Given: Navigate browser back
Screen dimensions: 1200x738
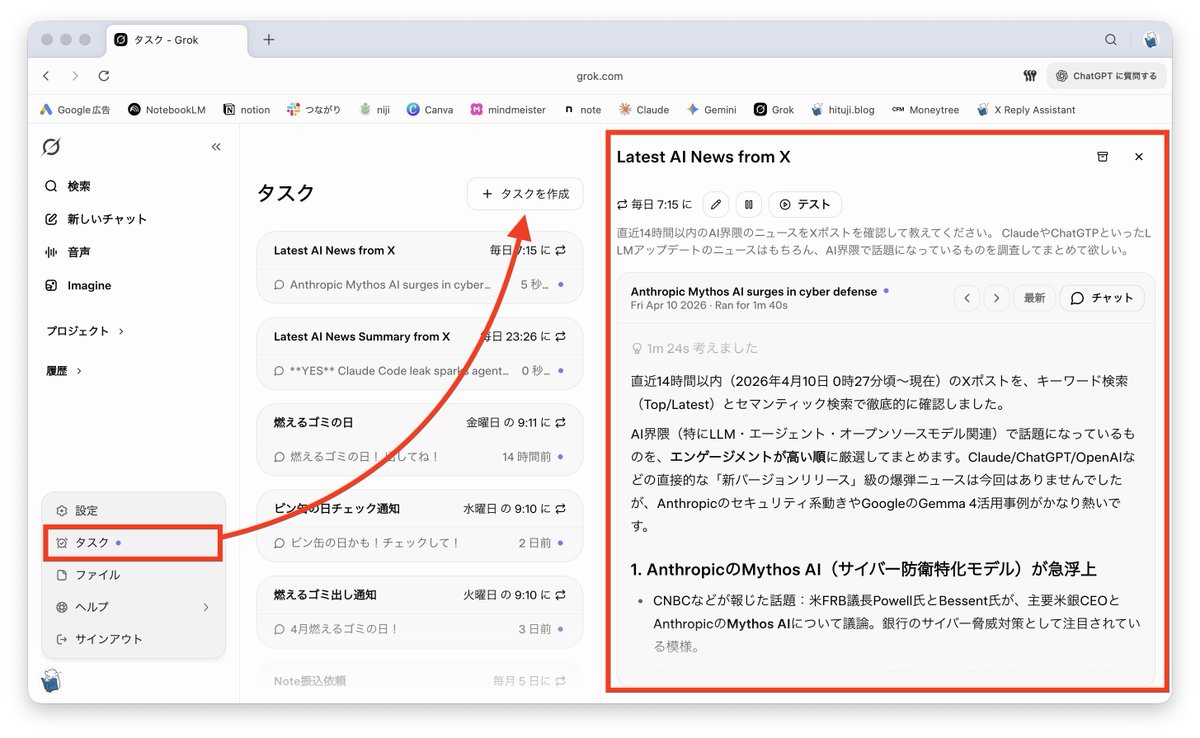Looking at the screenshot, I should [x=46, y=76].
